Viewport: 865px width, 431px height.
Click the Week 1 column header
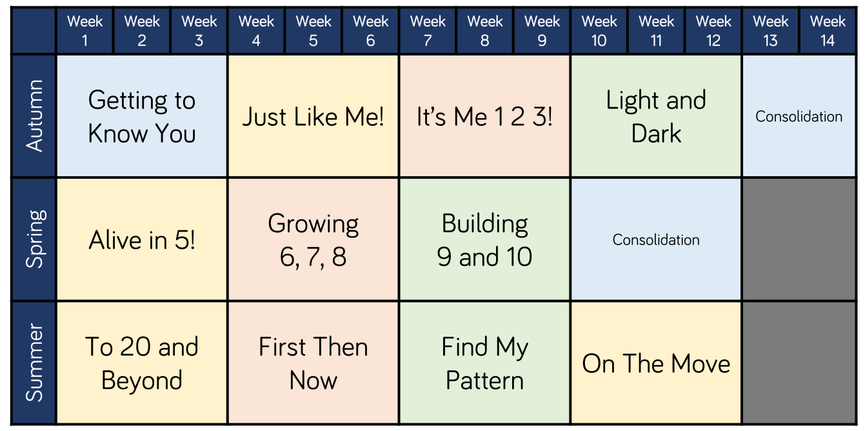tap(85, 31)
